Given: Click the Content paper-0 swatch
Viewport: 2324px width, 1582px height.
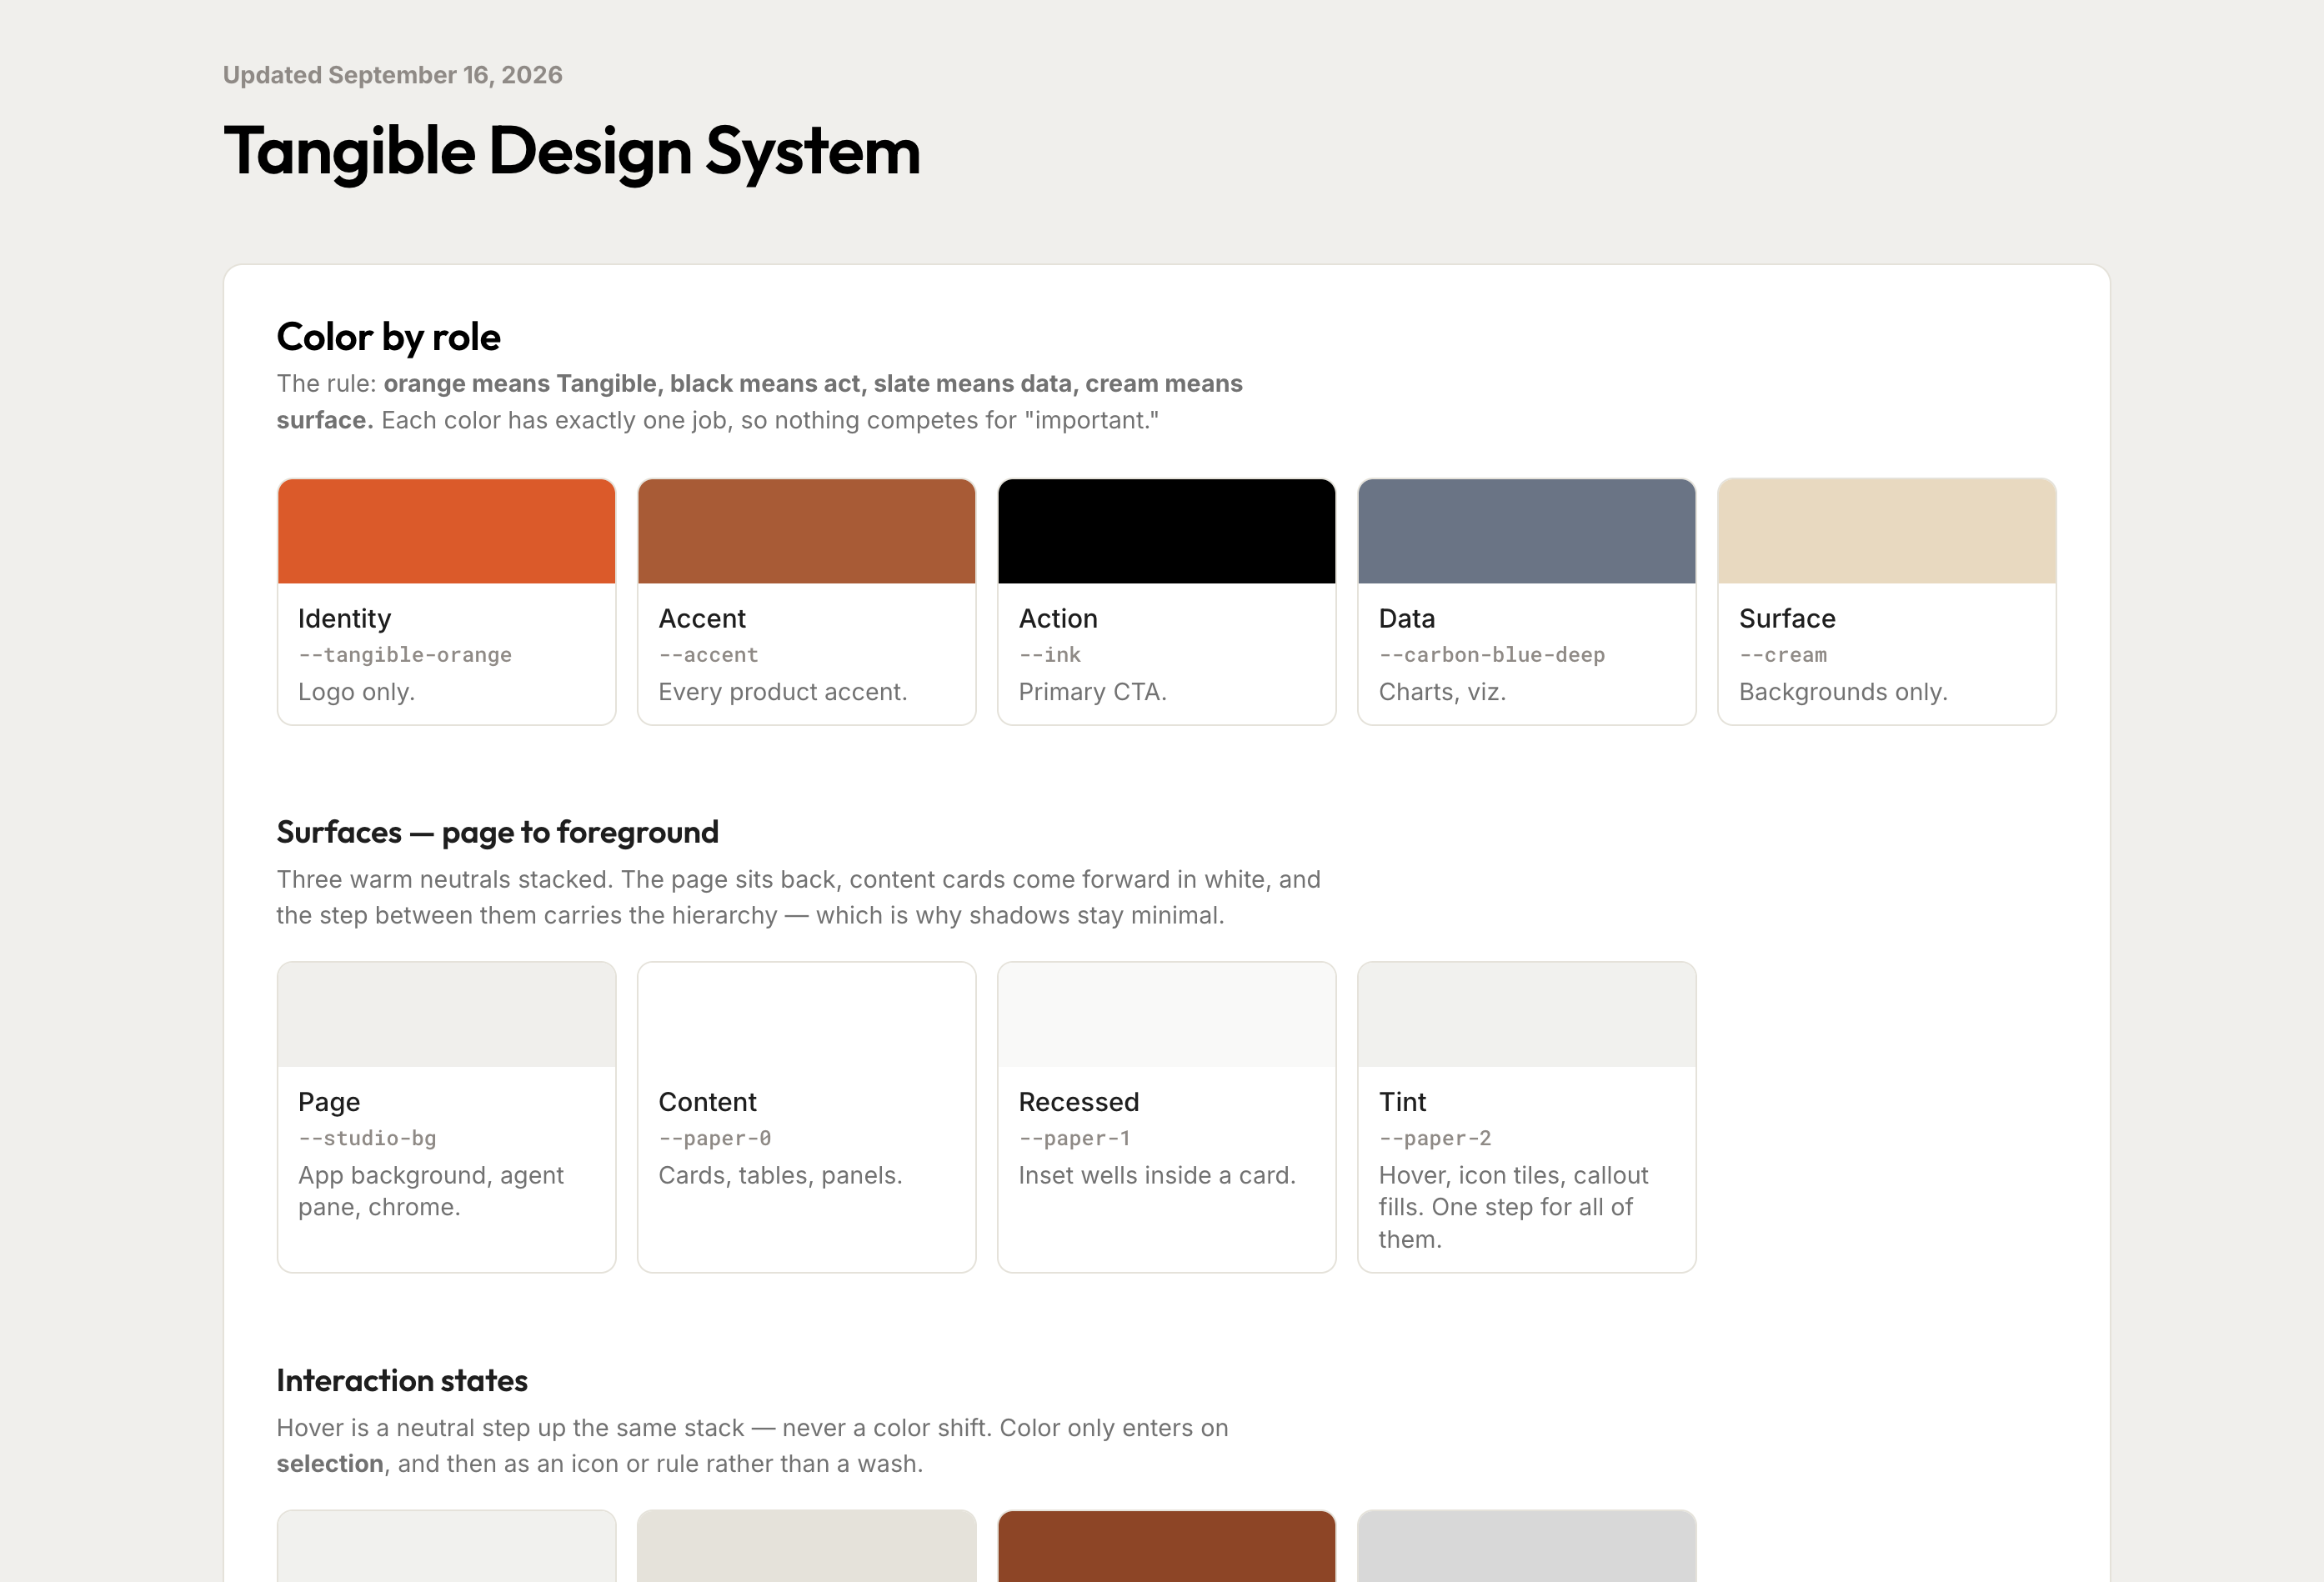Looking at the screenshot, I should point(806,1014).
